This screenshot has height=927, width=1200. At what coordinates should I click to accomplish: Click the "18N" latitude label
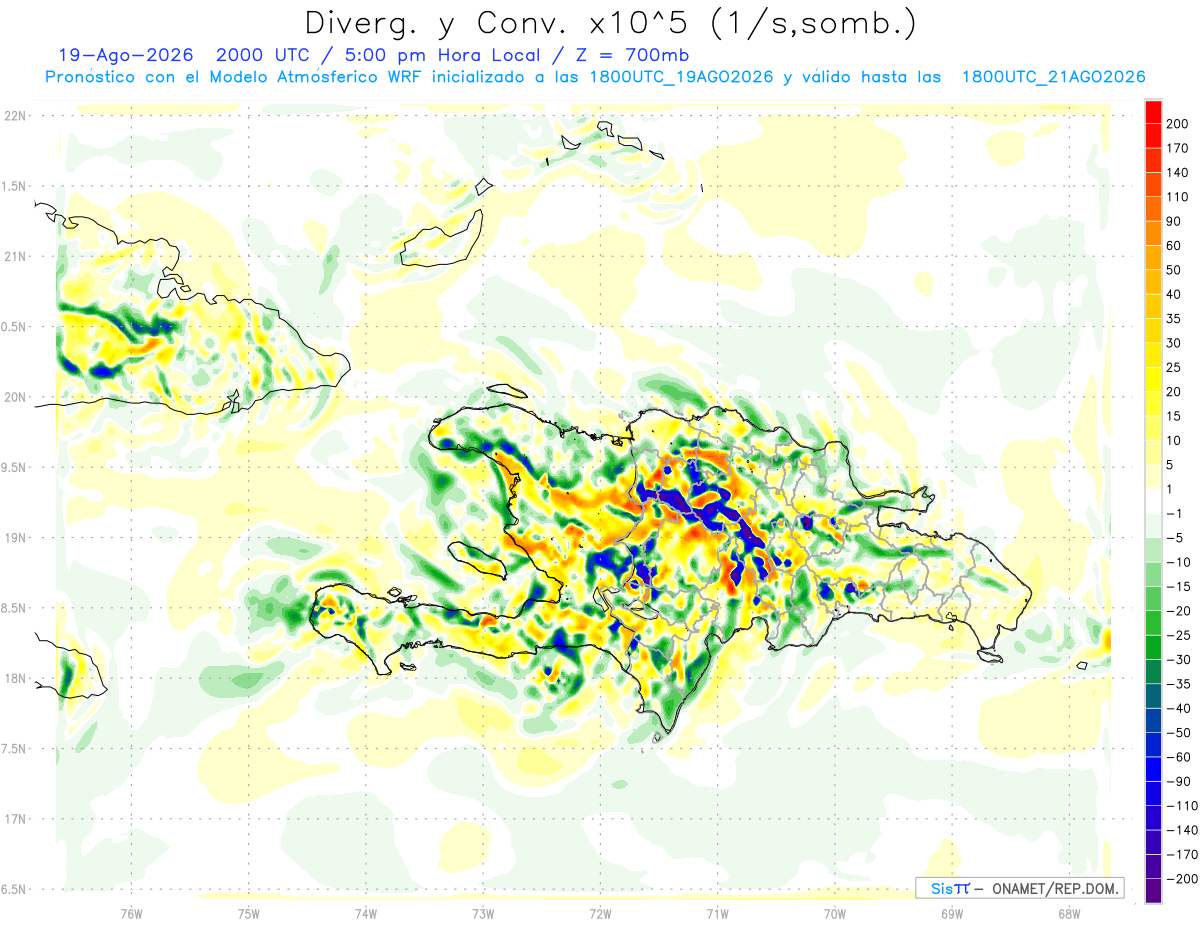[x=14, y=678]
